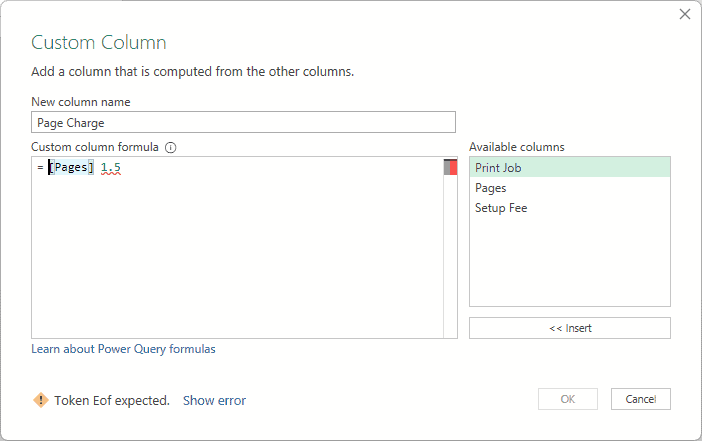The height and width of the screenshot is (441, 702).
Task: Select Pages in Available columns
Action: (569, 188)
